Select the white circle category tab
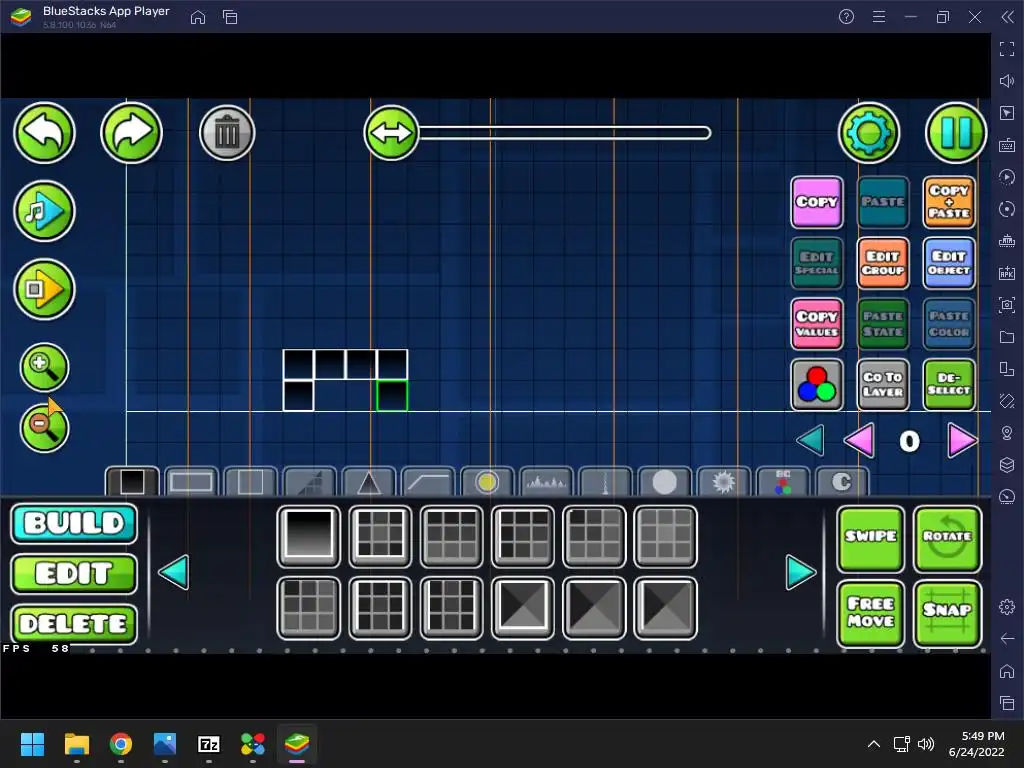The width and height of the screenshot is (1024, 768). point(665,482)
